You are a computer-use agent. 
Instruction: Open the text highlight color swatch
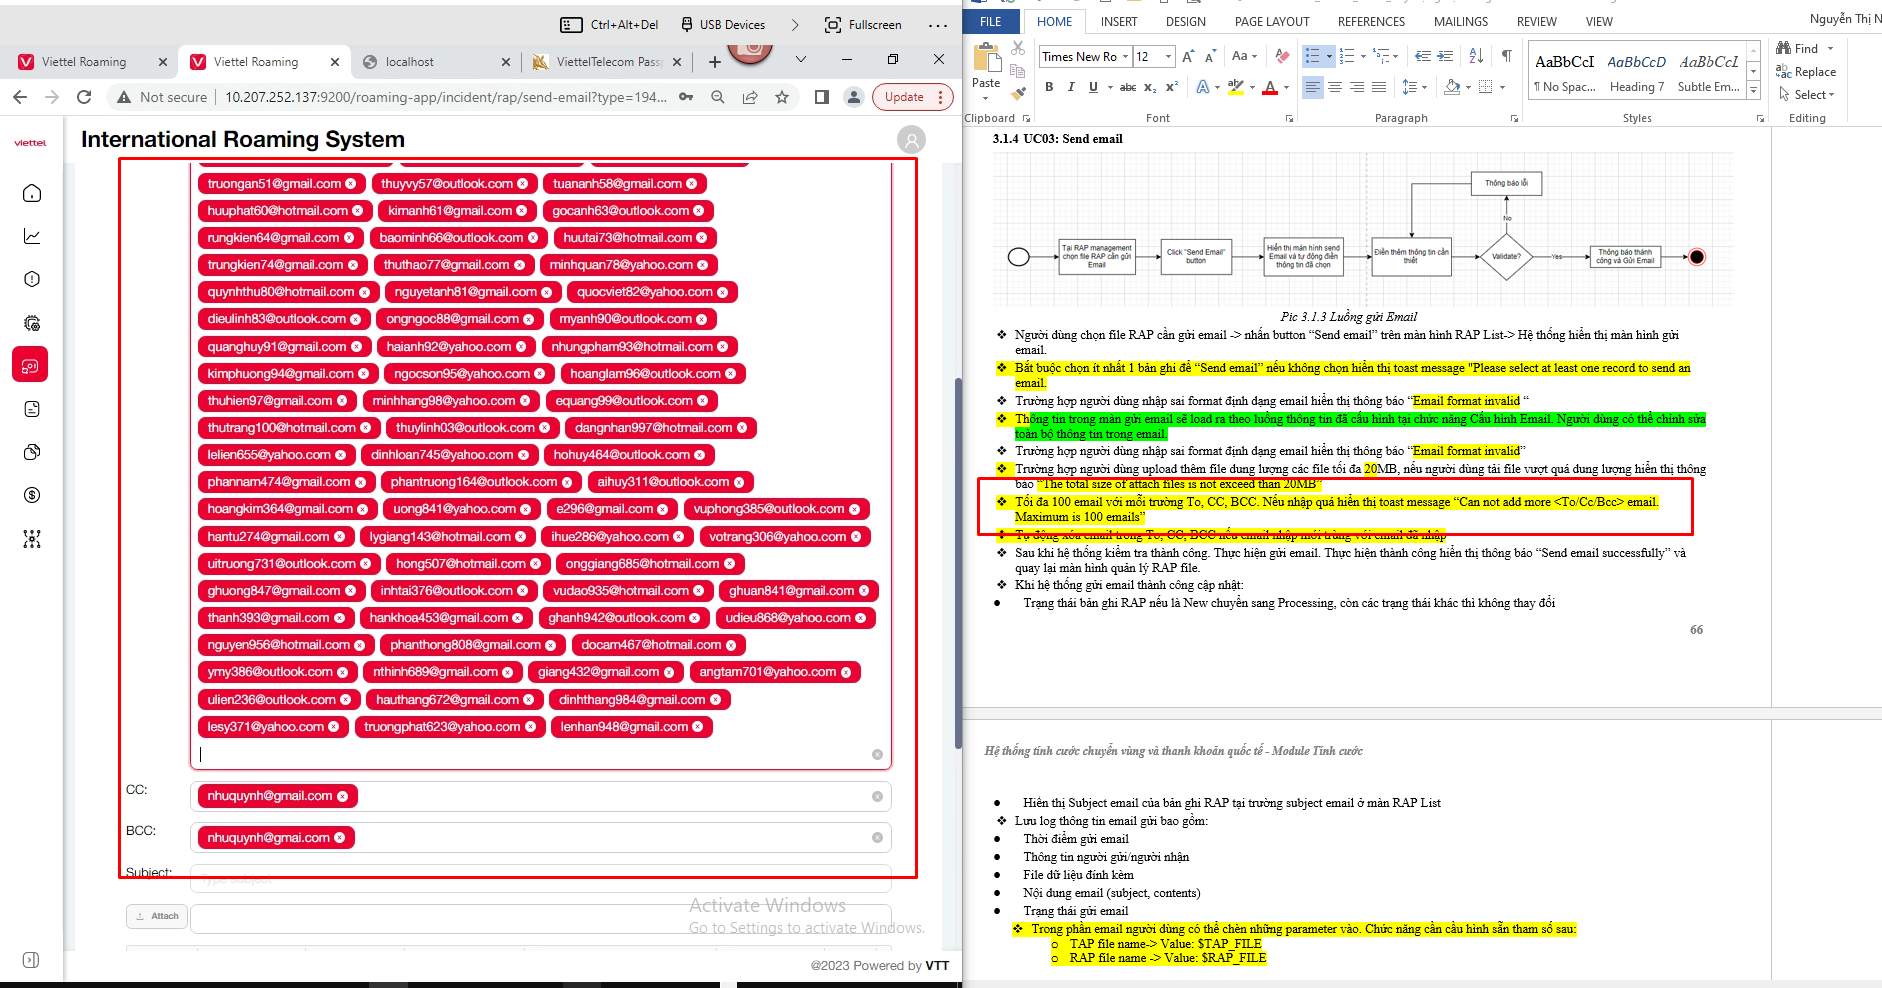(x=1235, y=87)
